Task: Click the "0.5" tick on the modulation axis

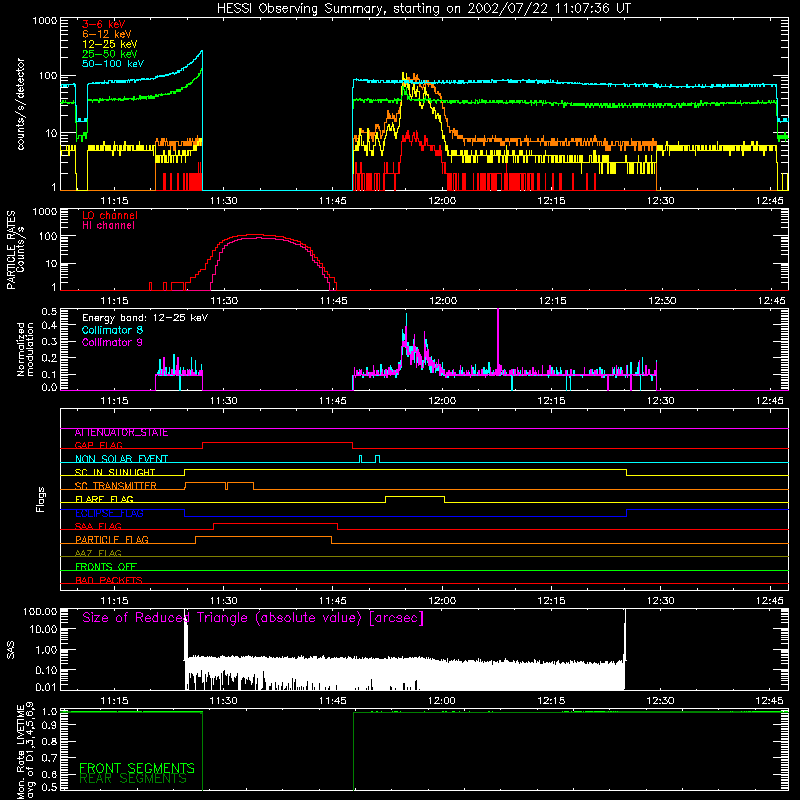Action: [x=49, y=311]
